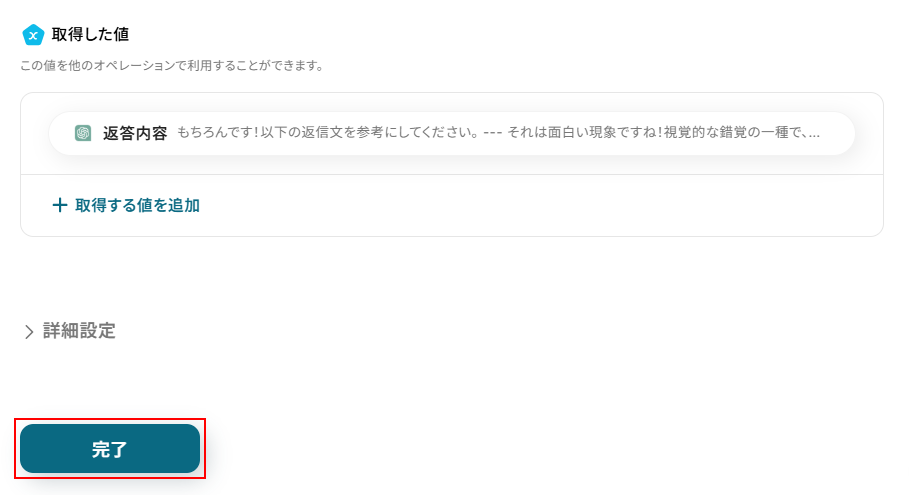909x495 pixels.
Task: Click the 取得した値 heading
Action: tap(90, 35)
